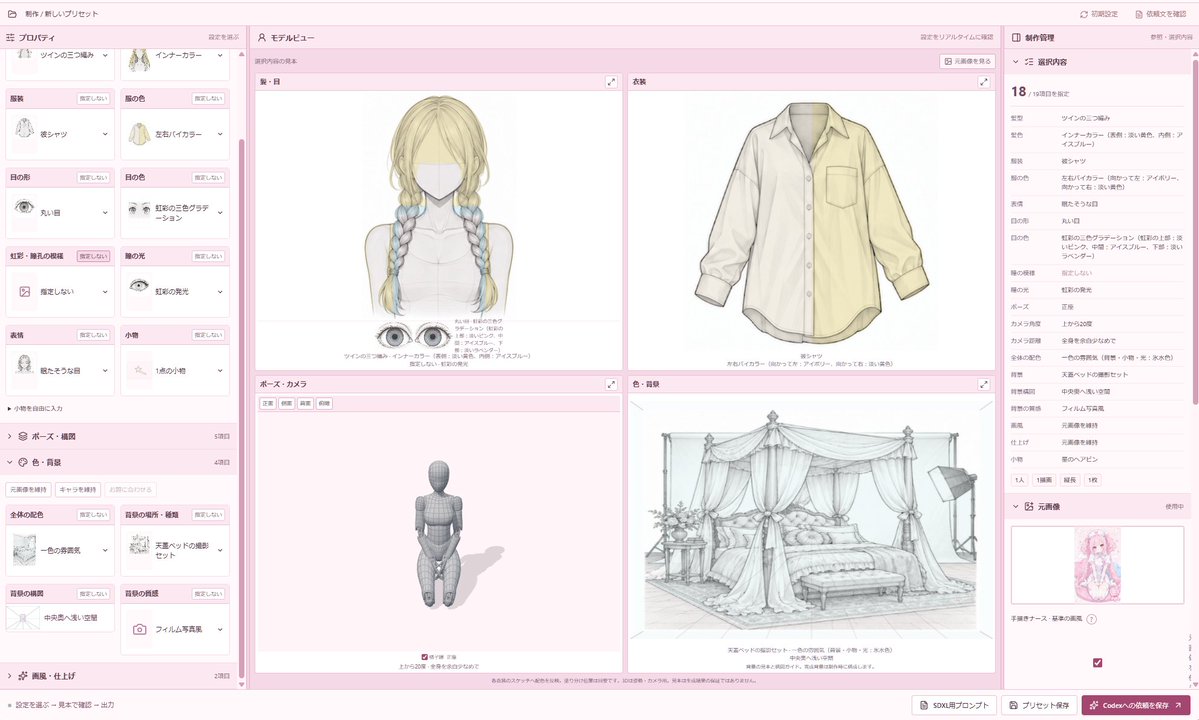Click the glowing eye icon in 瞳の光

(139, 285)
